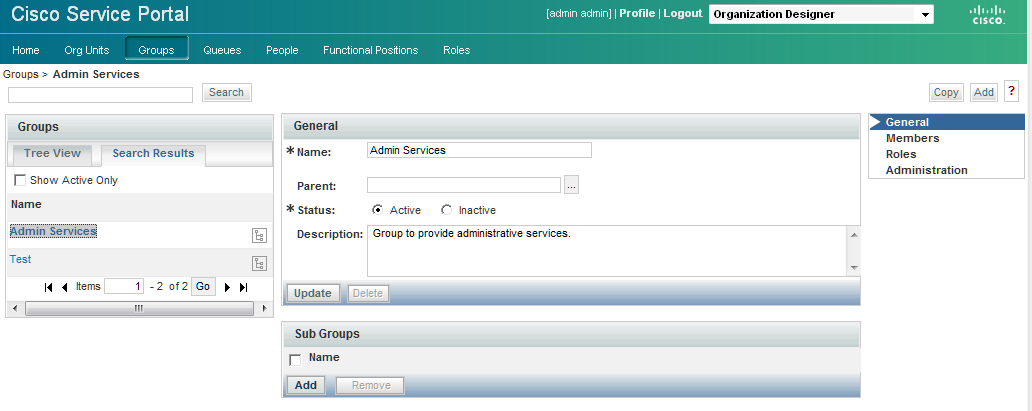Toggle Show Active Only checkbox
The width and height of the screenshot is (1032, 411).
pyautogui.click(x=20, y=180)
